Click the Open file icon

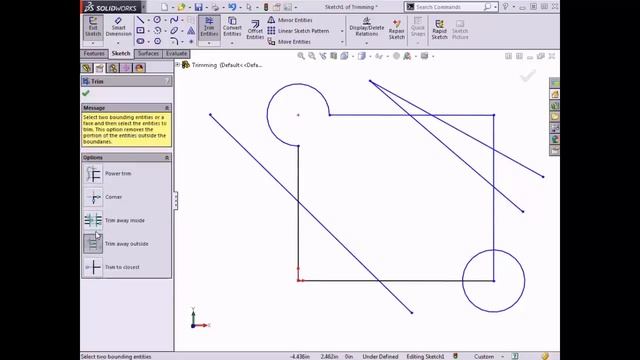pos(181,7)
